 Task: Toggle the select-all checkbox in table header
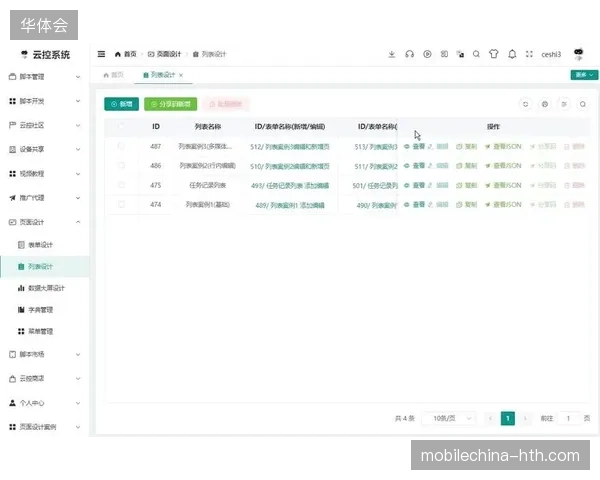(121, 126)
